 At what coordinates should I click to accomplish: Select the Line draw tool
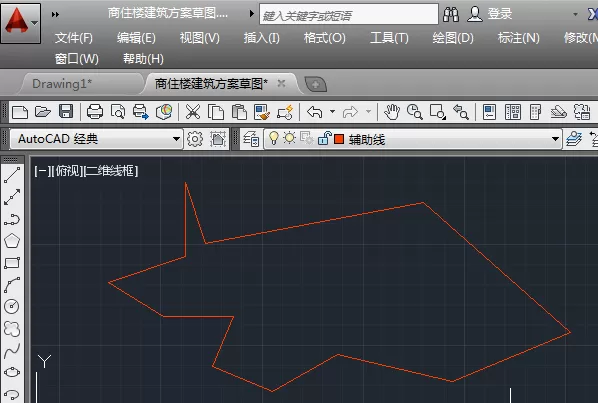click(x=12, y=175)
